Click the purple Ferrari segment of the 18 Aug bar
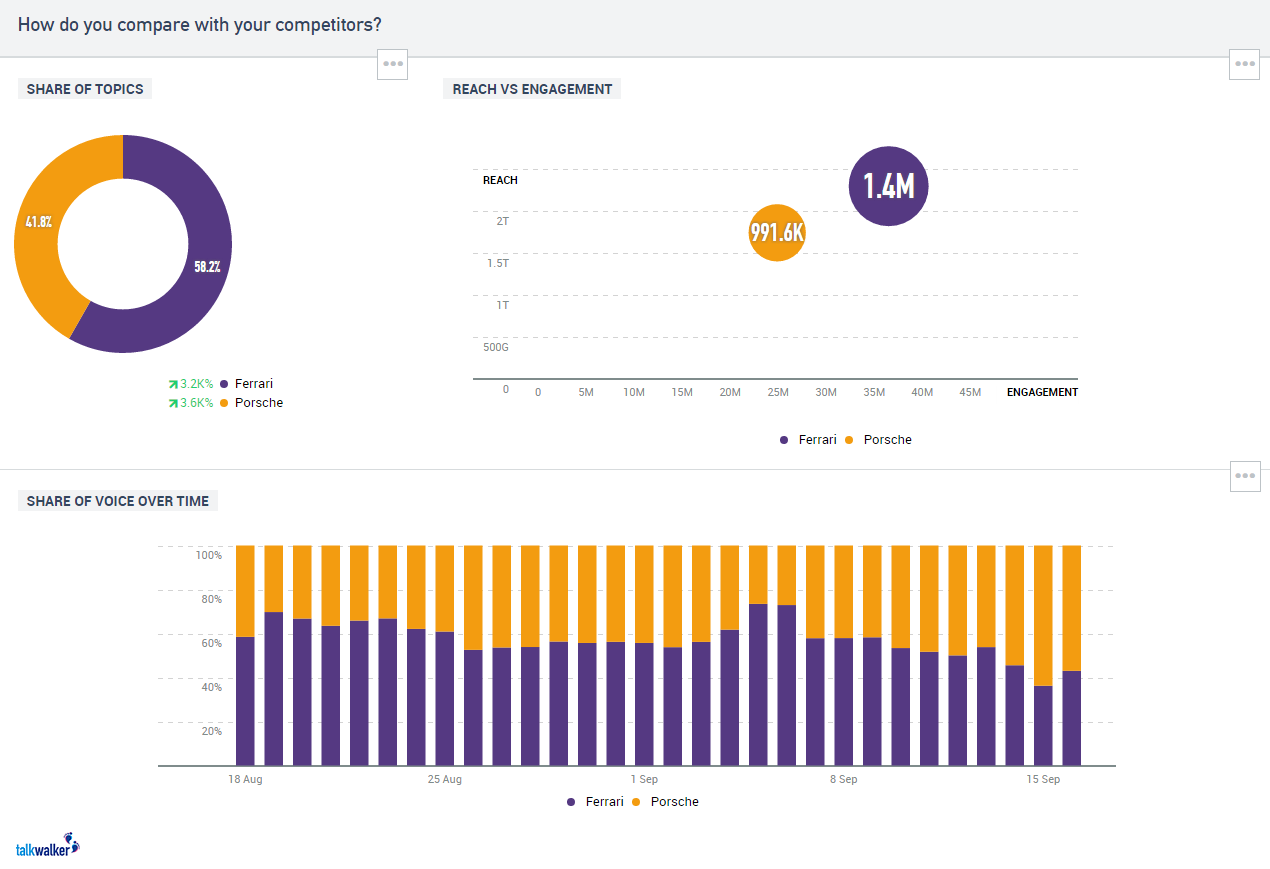 tap(245, 701)
